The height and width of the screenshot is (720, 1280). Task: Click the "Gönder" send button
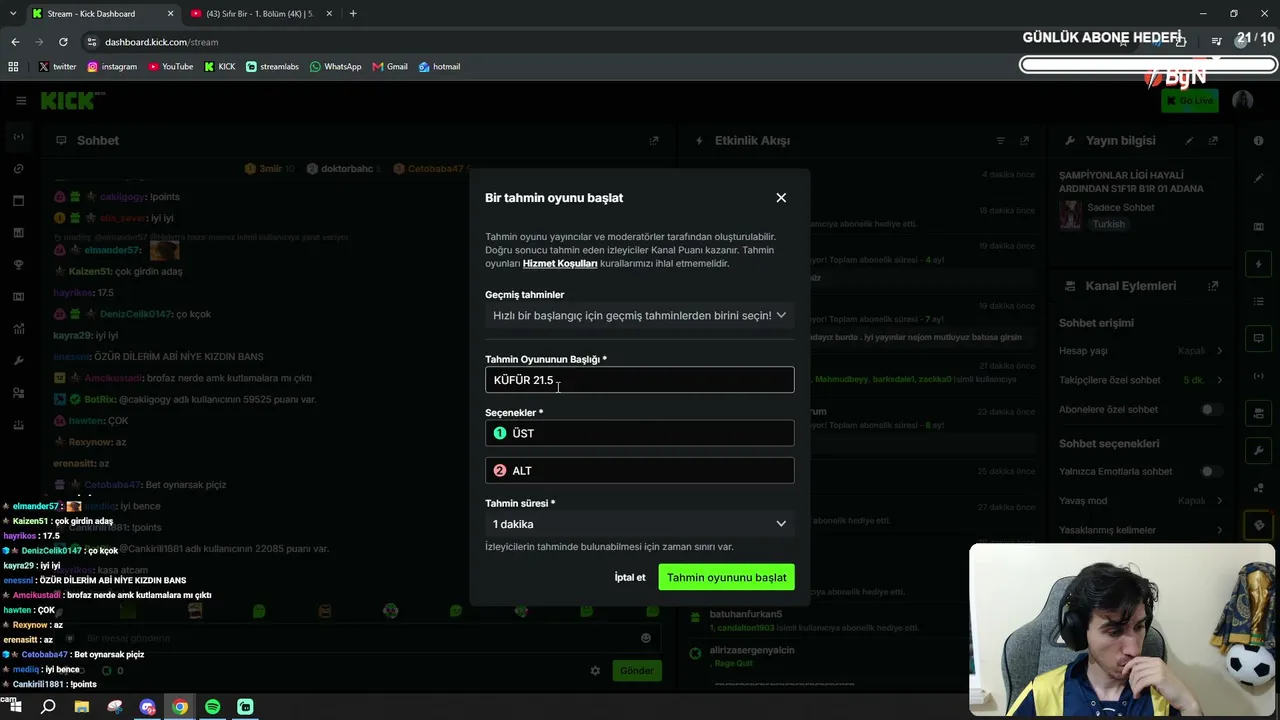[x=637, y=670]
